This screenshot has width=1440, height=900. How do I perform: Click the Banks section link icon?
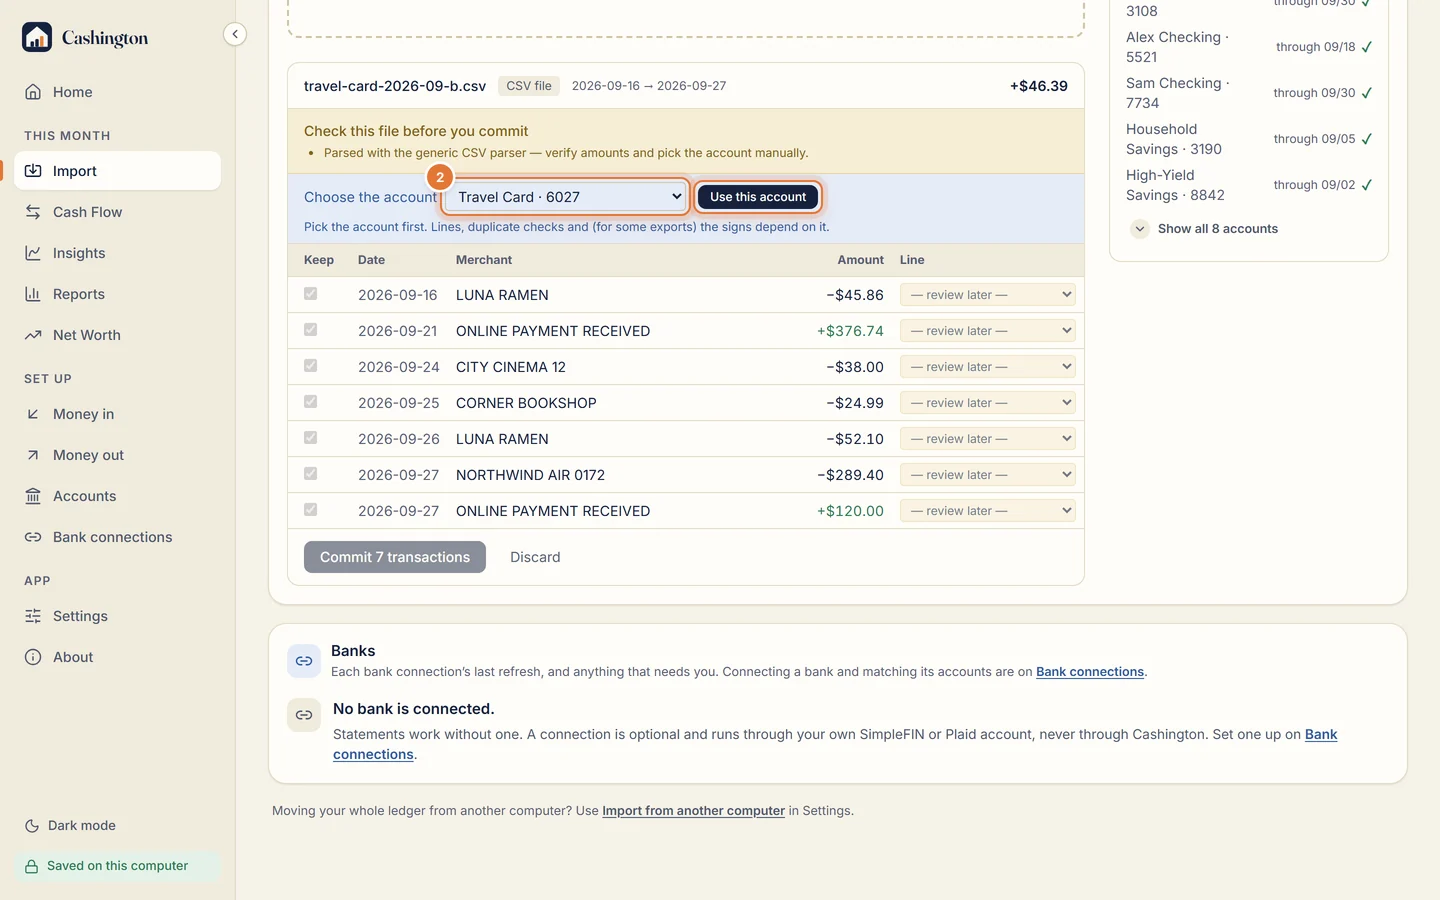click(x=304, y=661)
